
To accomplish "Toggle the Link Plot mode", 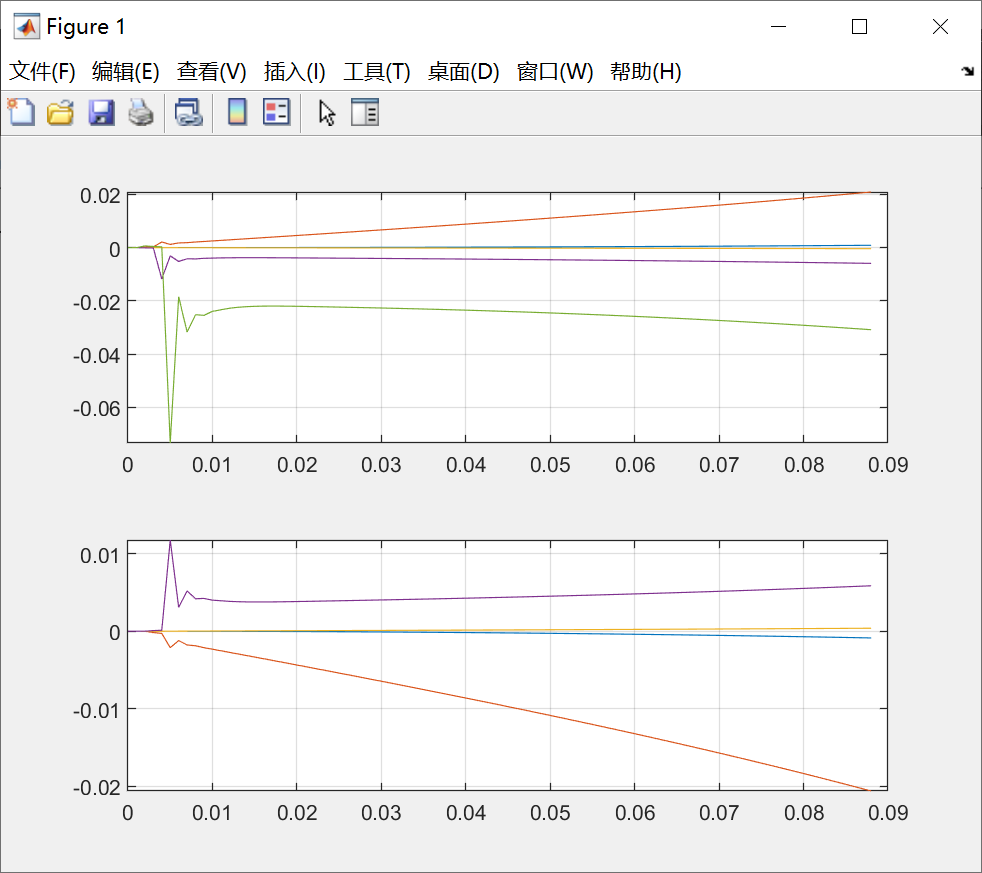I will point(187,112).
